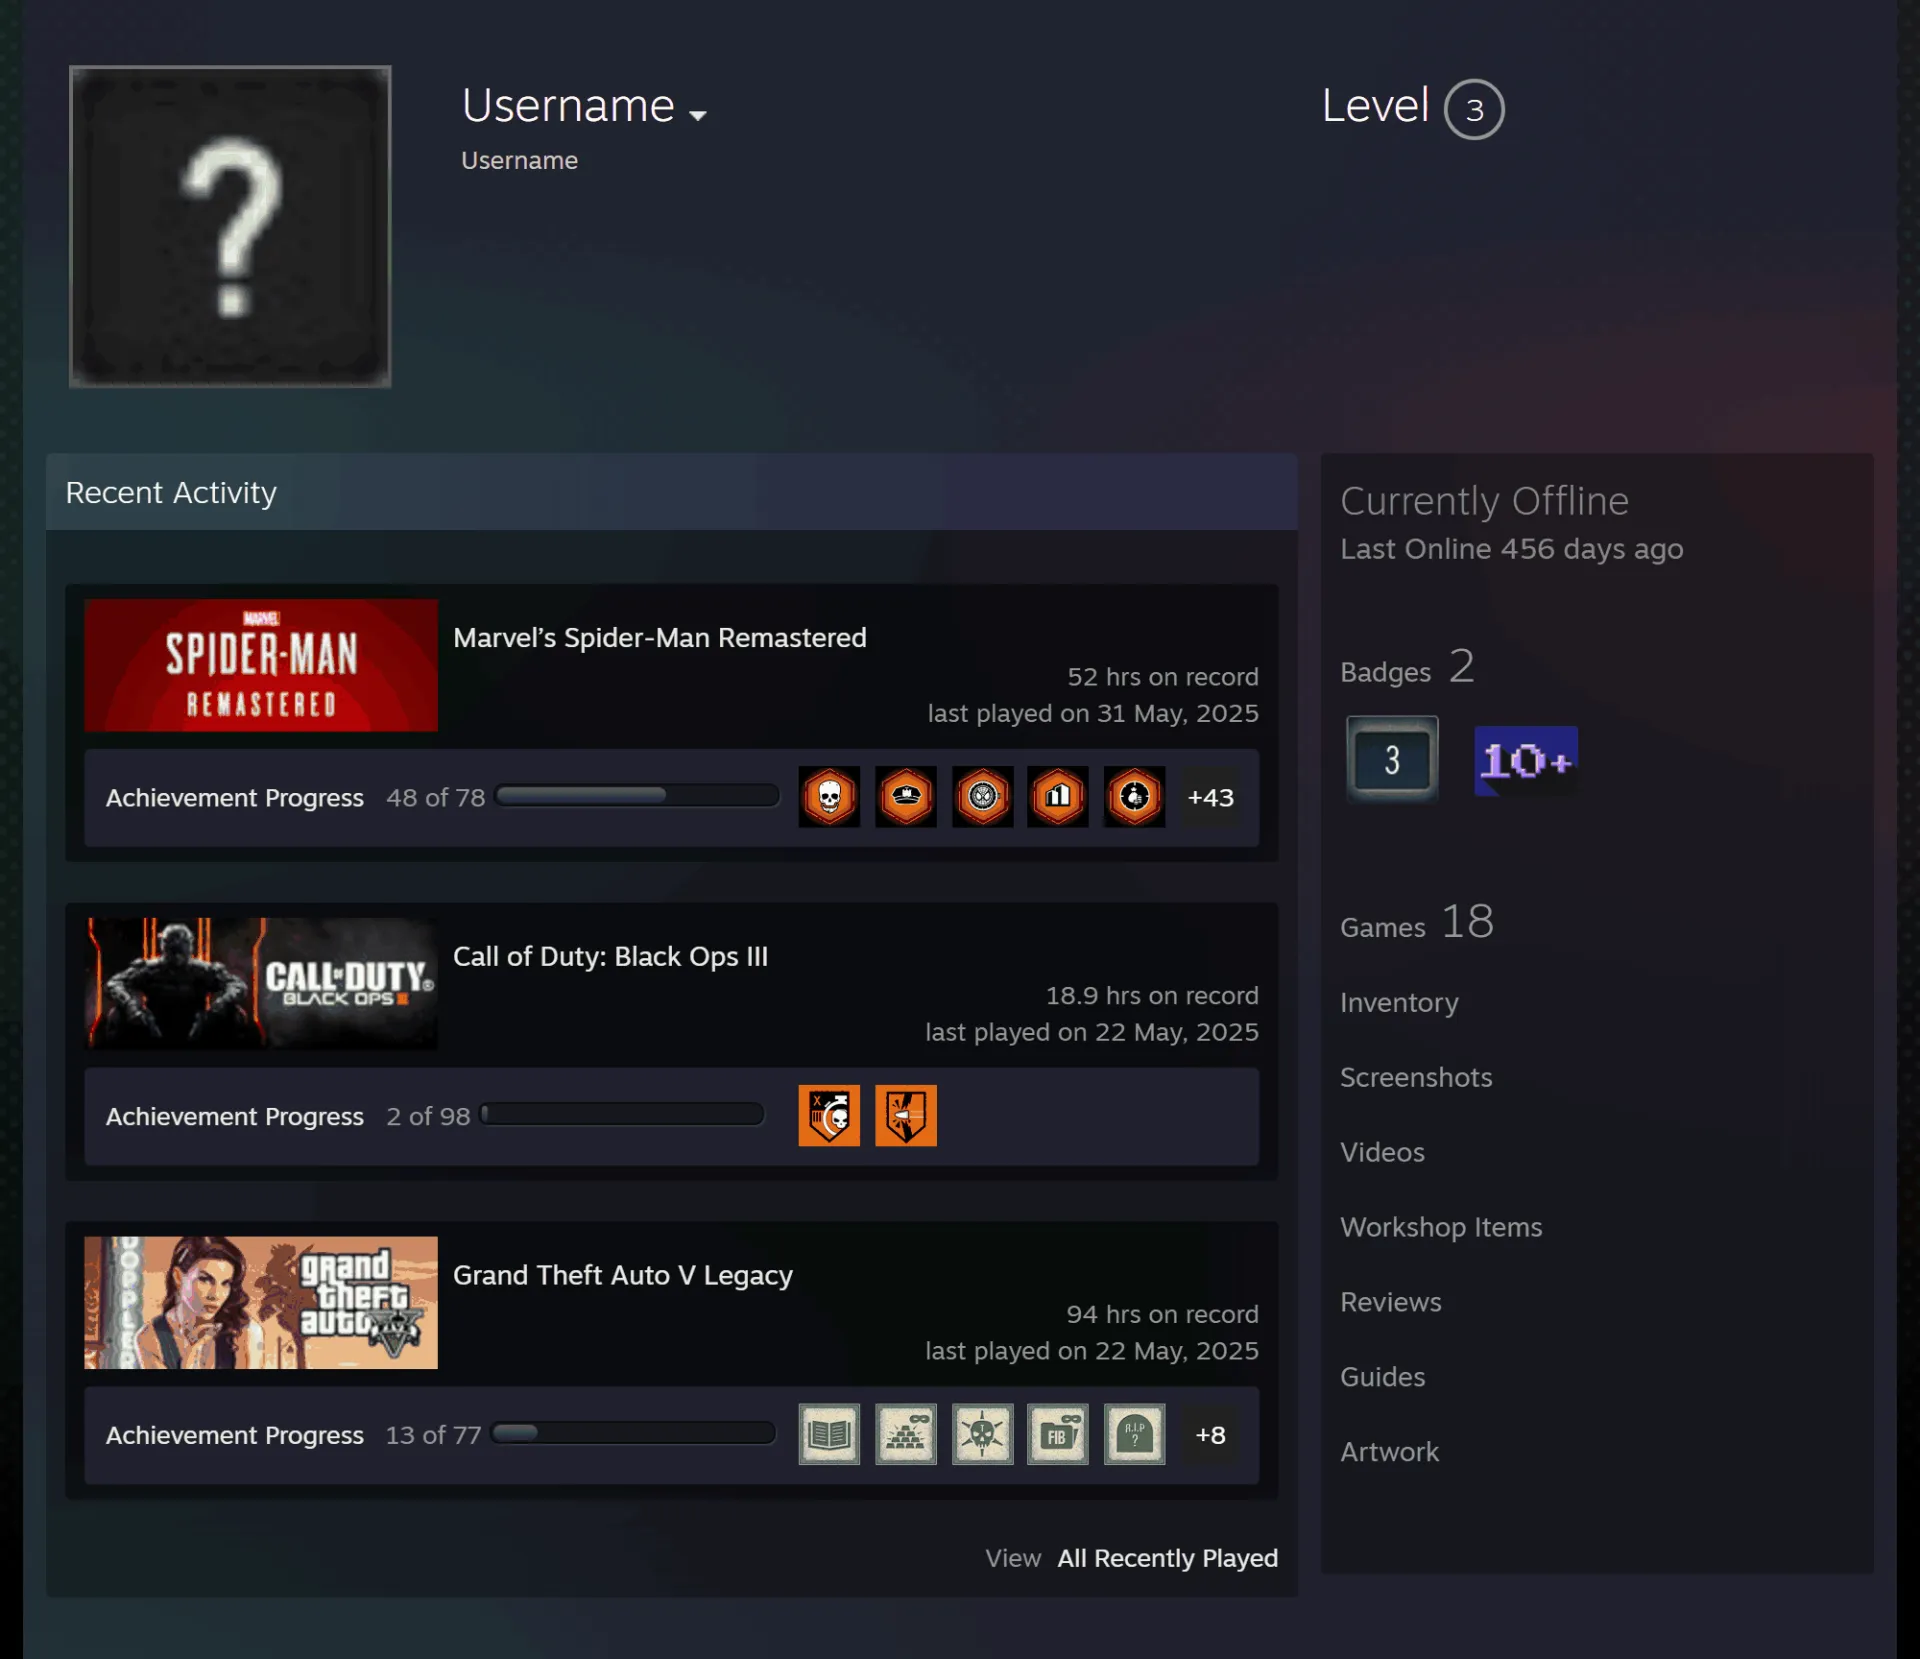Click the skull shield Black Ops III achievement
This screenshot has width=1920, height=1659.
coord(829,1115)
